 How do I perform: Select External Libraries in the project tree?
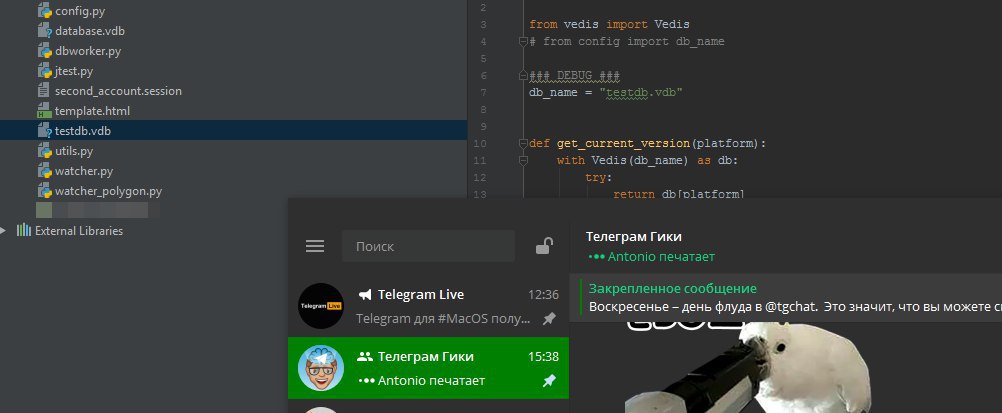click(79, 231)
